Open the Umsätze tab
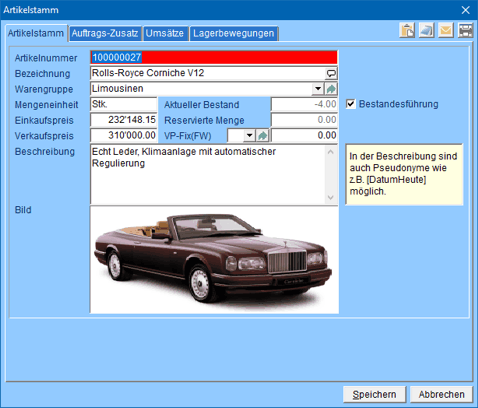The width and height of the screenshot is (478, 408). (165, 33)
